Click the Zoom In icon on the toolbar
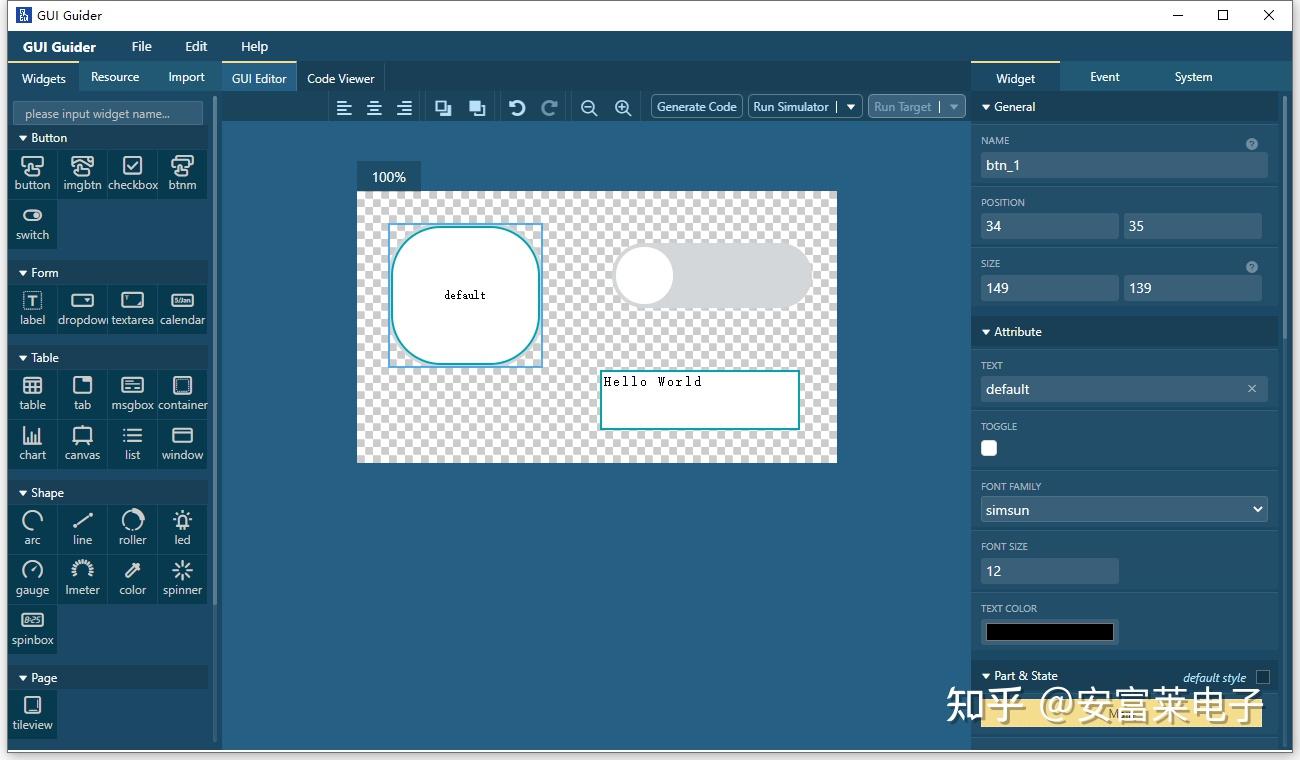1300x760 pixels. [623, 107]
